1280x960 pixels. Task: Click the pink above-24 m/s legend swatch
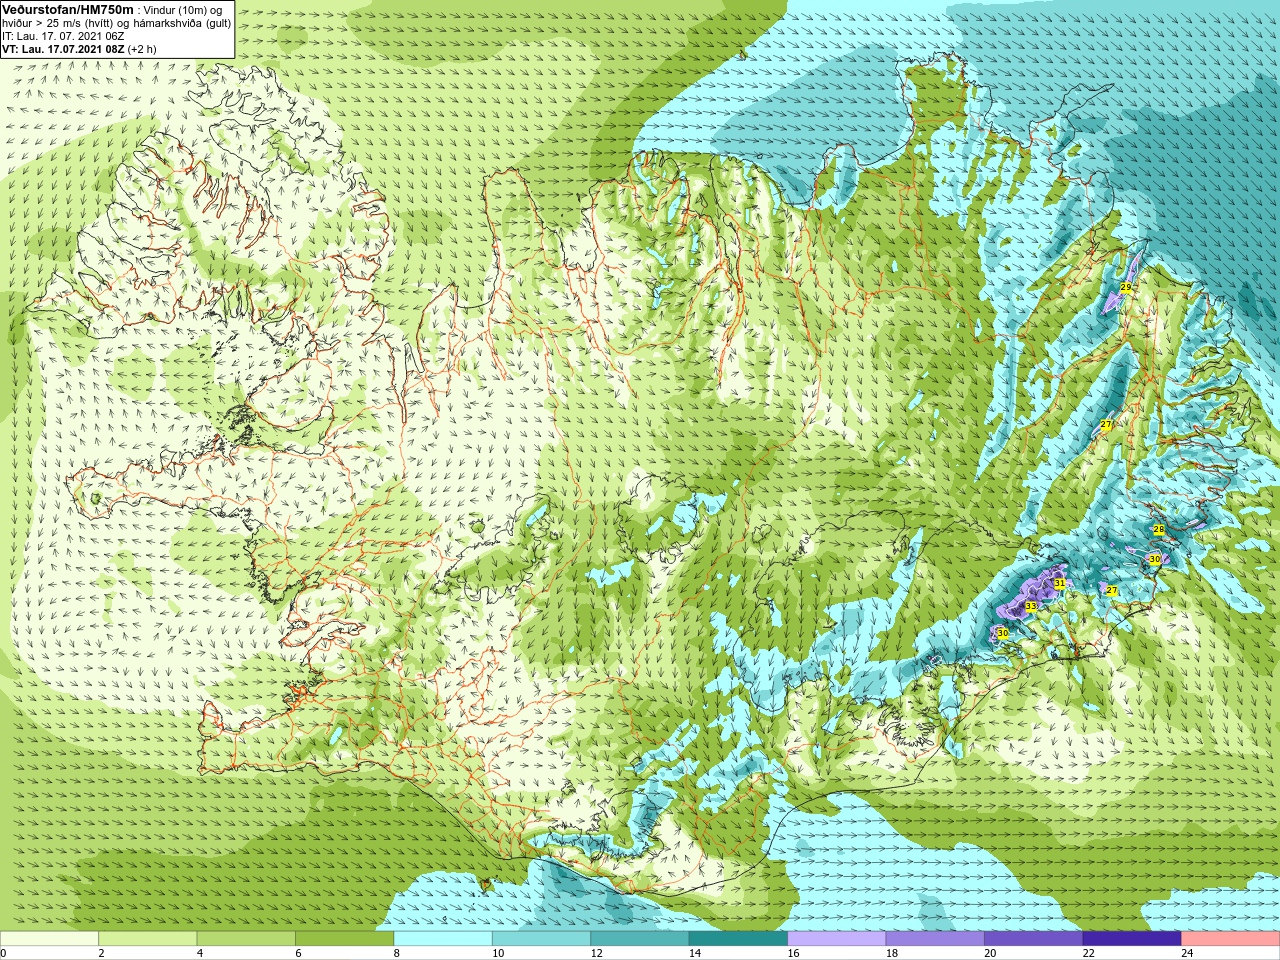click(1231, 939)
